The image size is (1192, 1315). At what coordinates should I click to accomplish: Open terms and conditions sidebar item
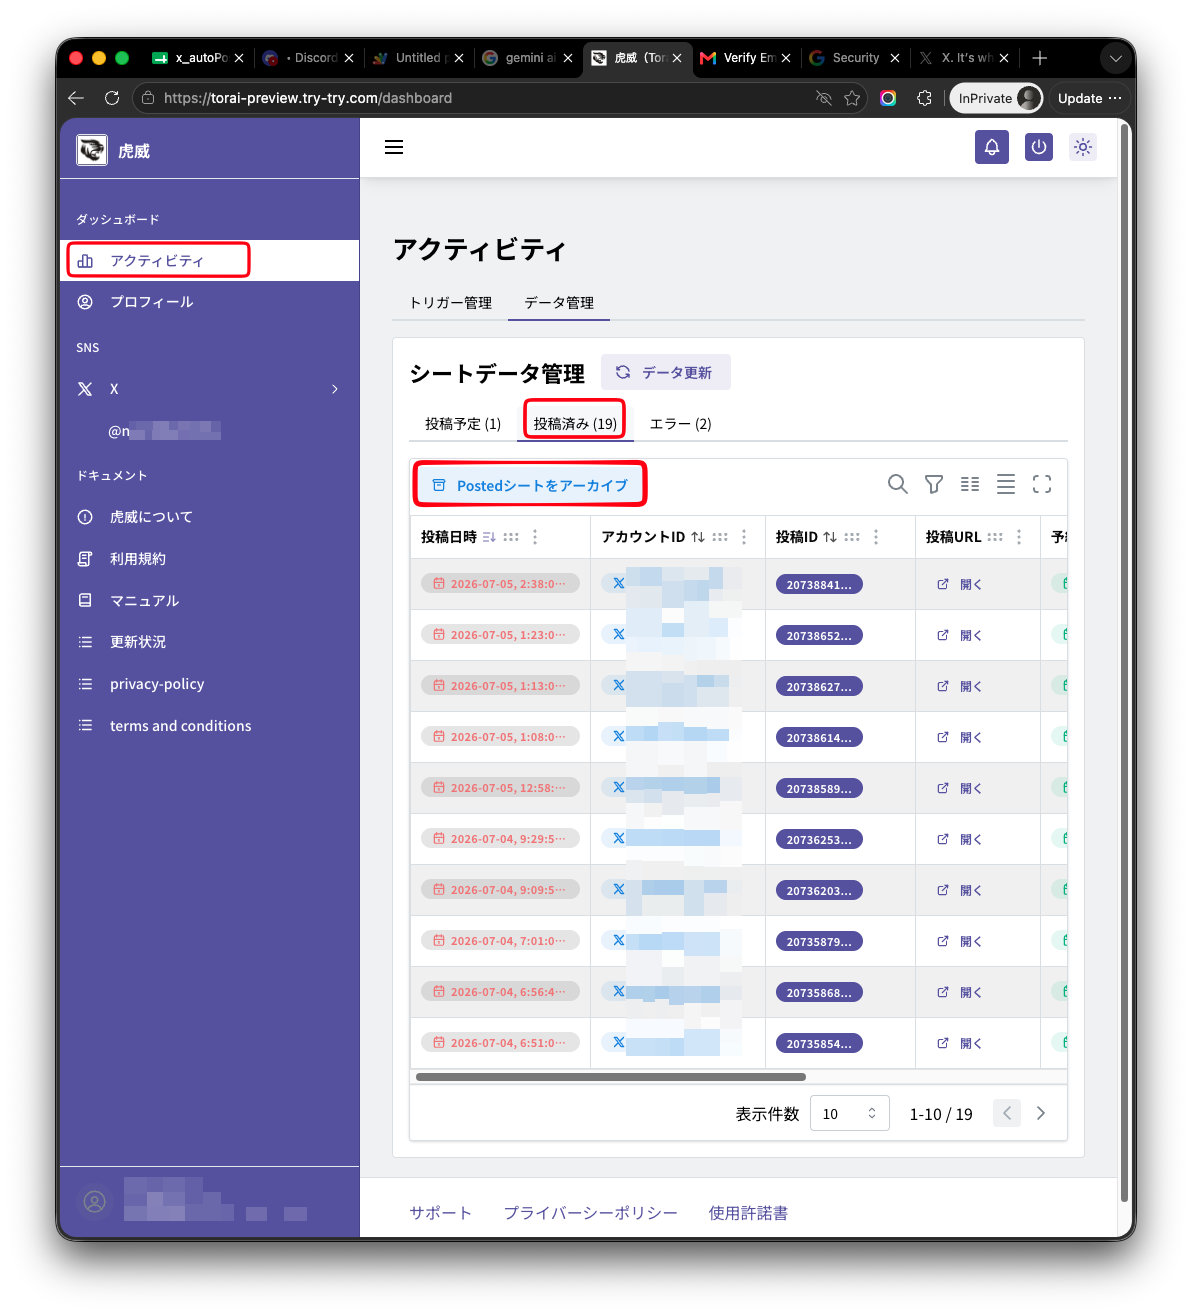click(x=210, y=726)
